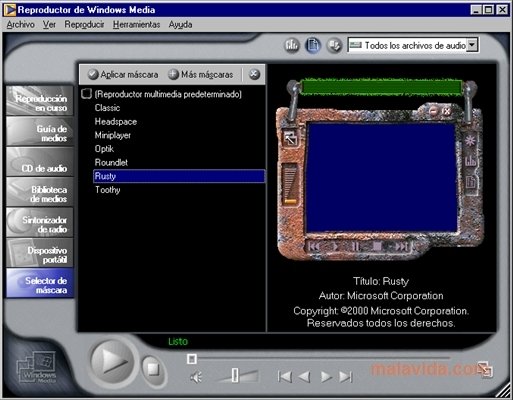This screenshot has height=400, width=513.
Task: Delete the selected skin with X icon
Action: (254, 74)
